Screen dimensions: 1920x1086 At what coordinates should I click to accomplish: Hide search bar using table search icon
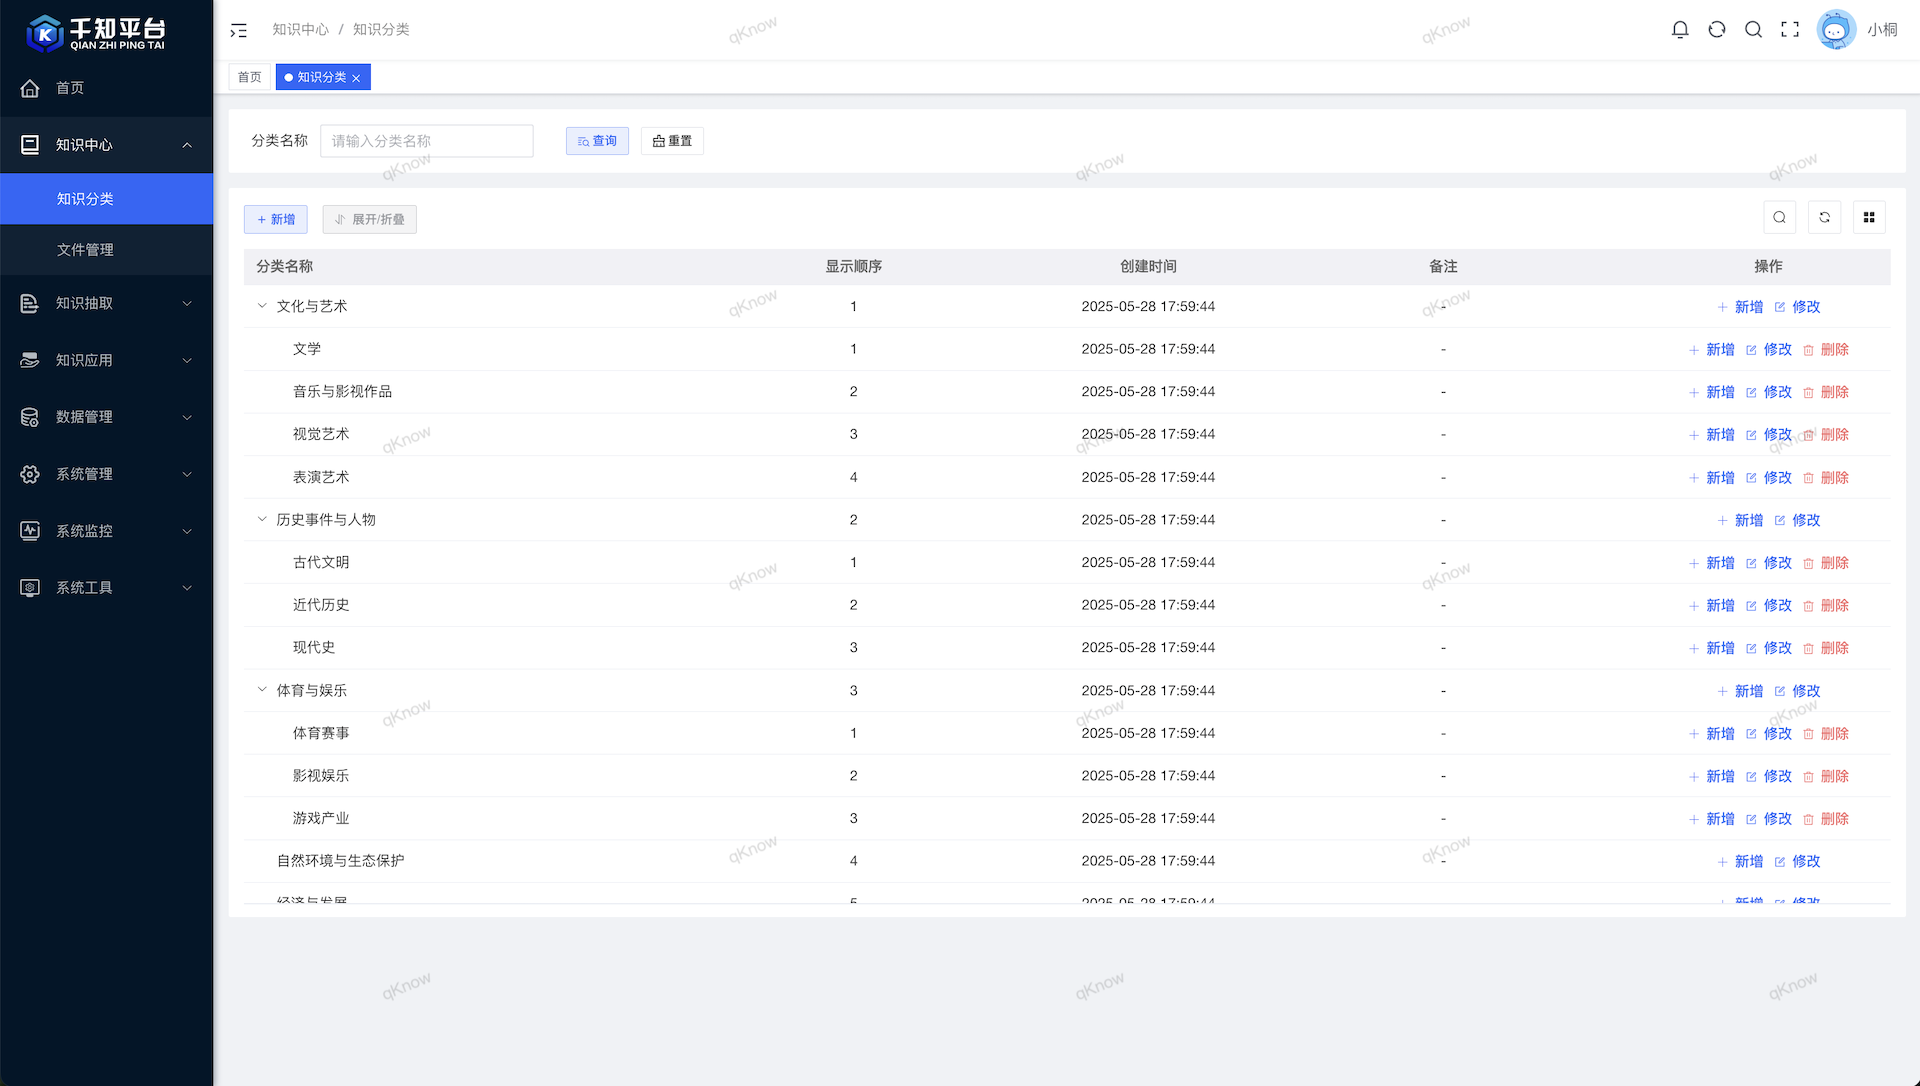coord(1779,217)
